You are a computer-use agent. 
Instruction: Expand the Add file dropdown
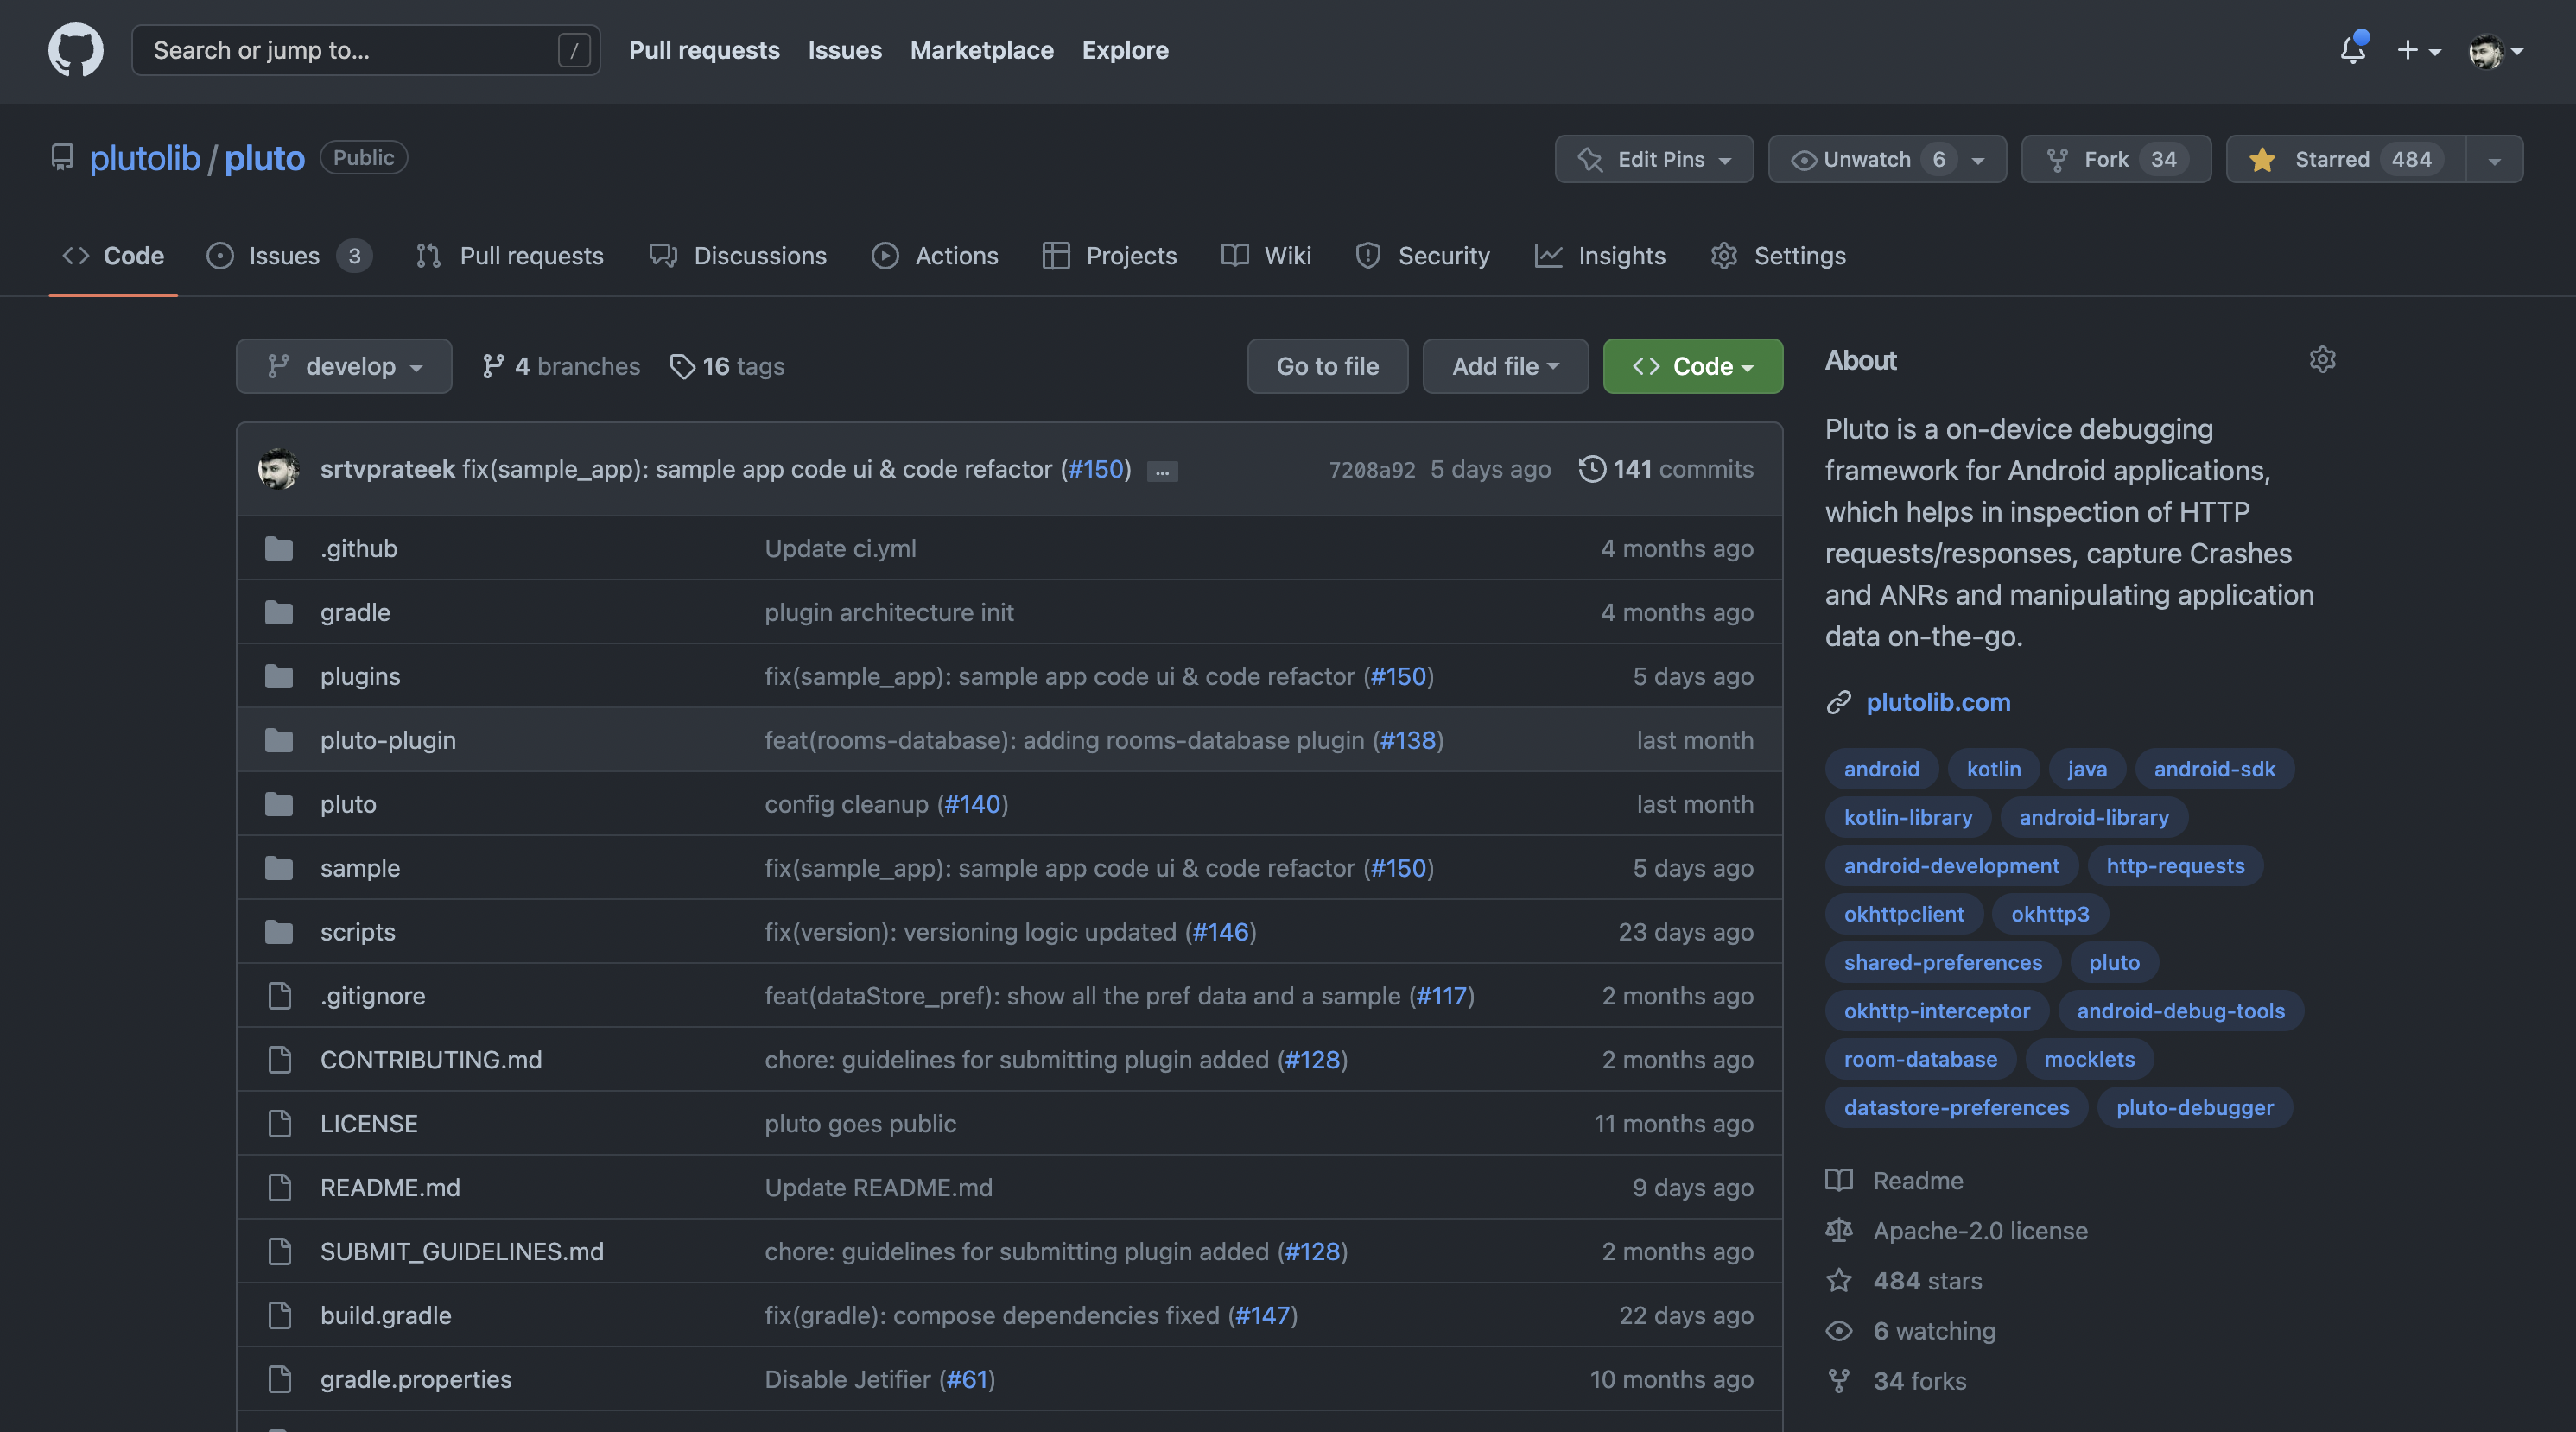1504,367
